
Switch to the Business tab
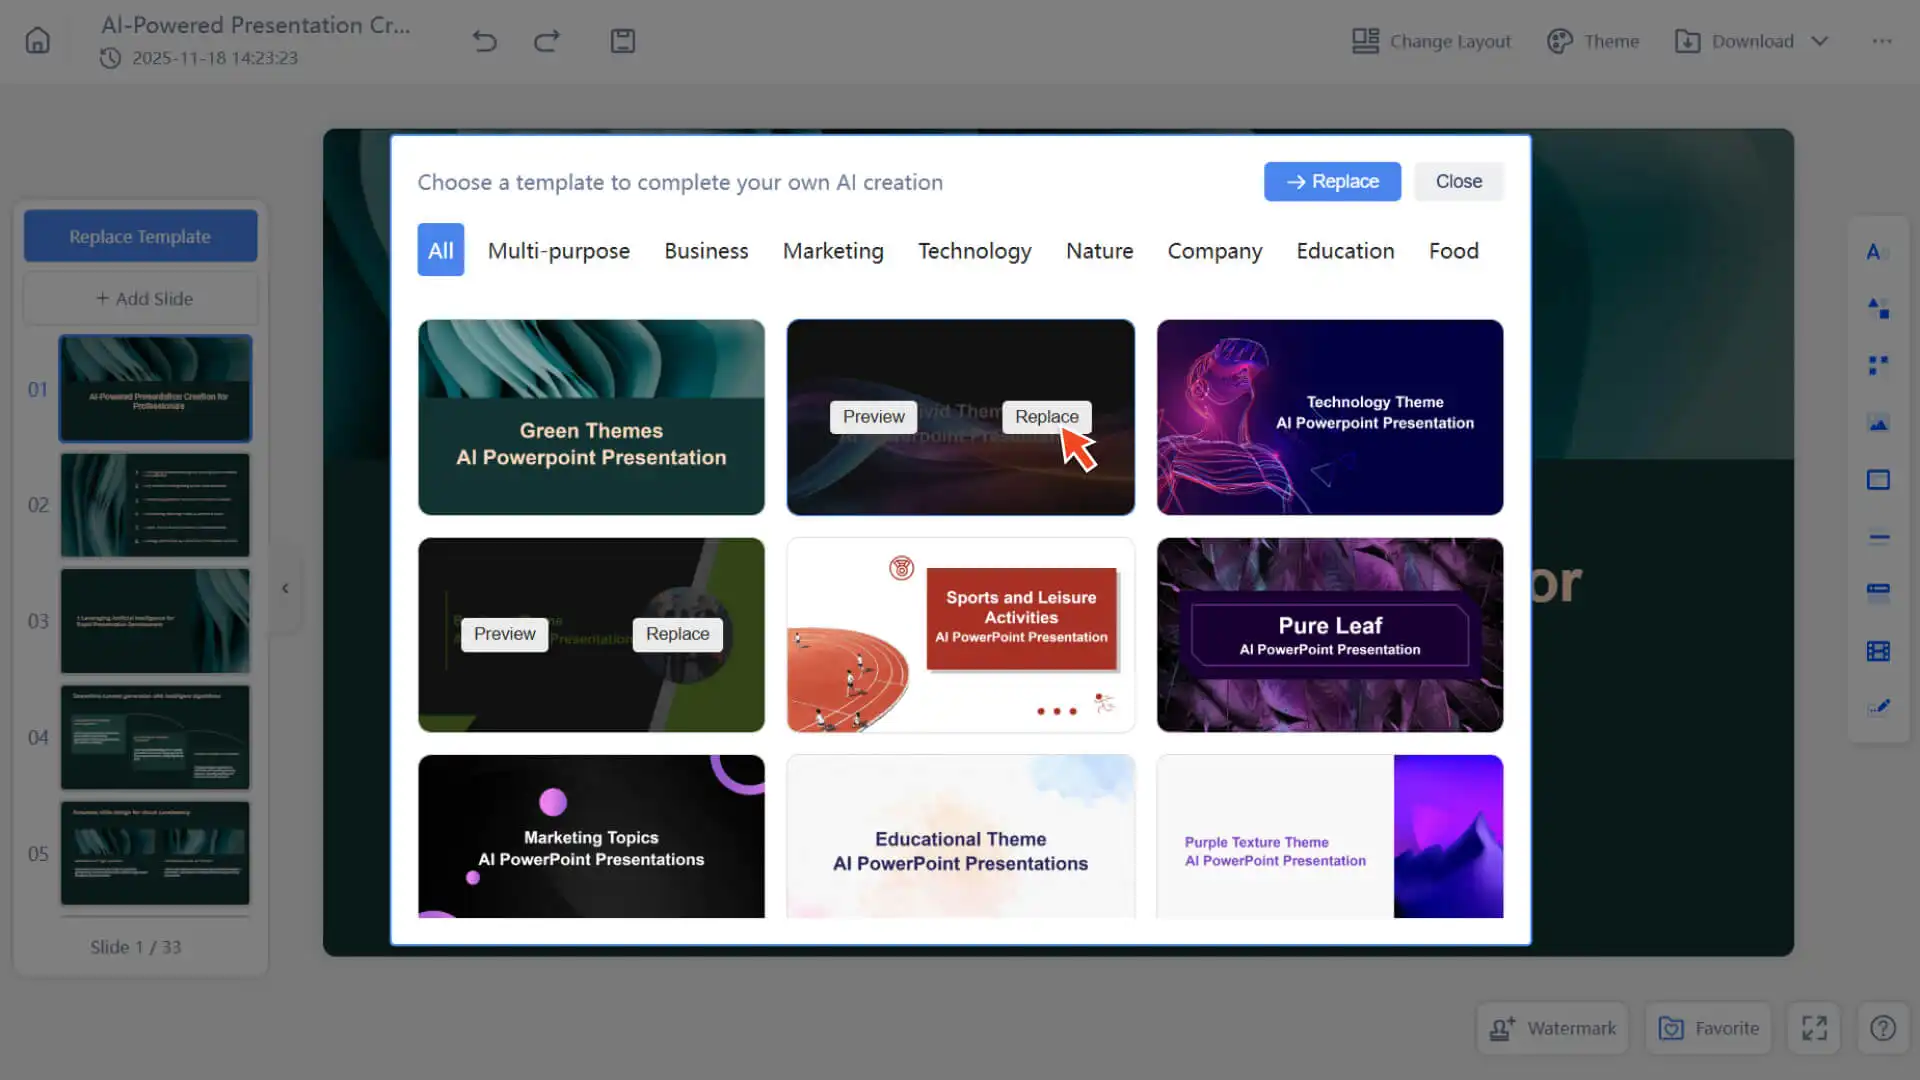[x=706, y=250]
